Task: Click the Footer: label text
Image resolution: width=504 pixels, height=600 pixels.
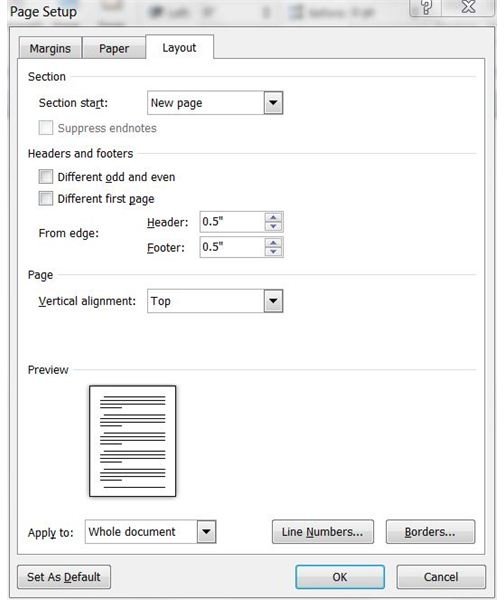Action: click(x=166, y=248)
